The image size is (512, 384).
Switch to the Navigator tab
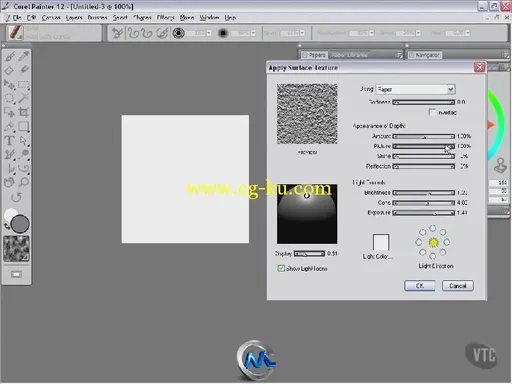click(x=425, y=55)
